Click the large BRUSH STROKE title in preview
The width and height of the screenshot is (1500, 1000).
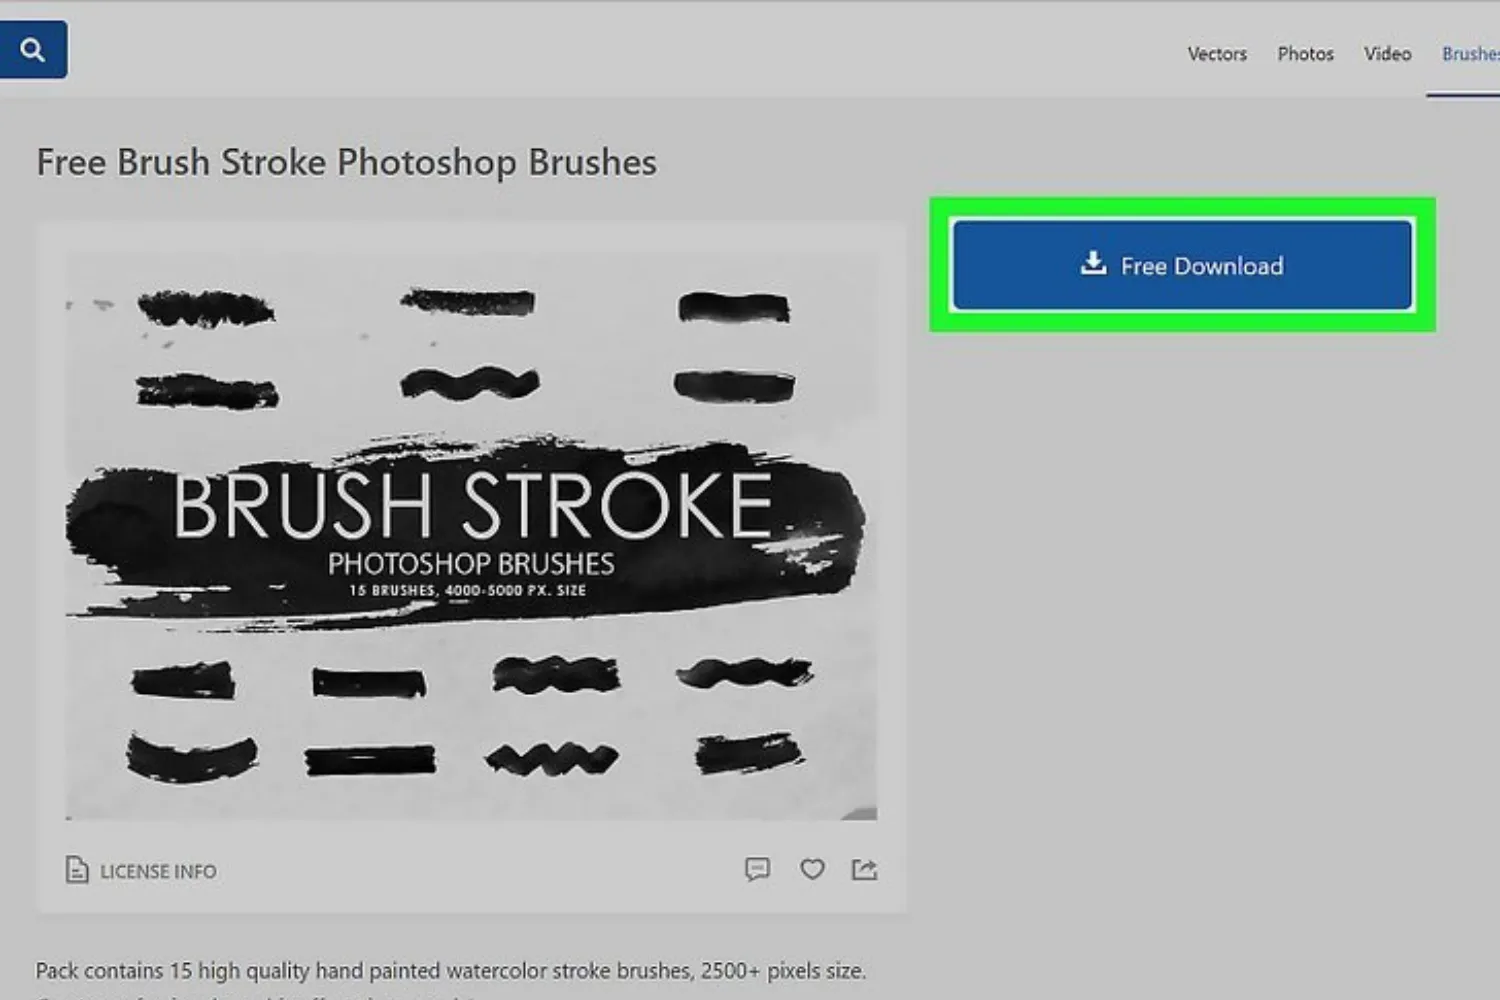(x=472, y=506)
